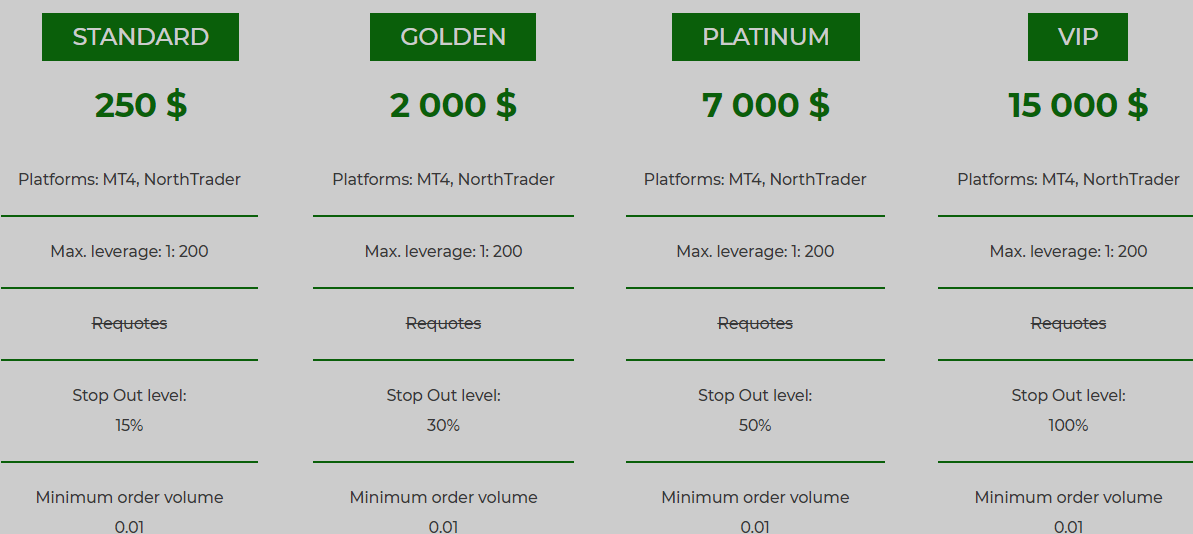The width and height of the screenshot is (1193, 534).
Task: Click the 15% Stop Out level value
Action: click(x=129, y=426)
